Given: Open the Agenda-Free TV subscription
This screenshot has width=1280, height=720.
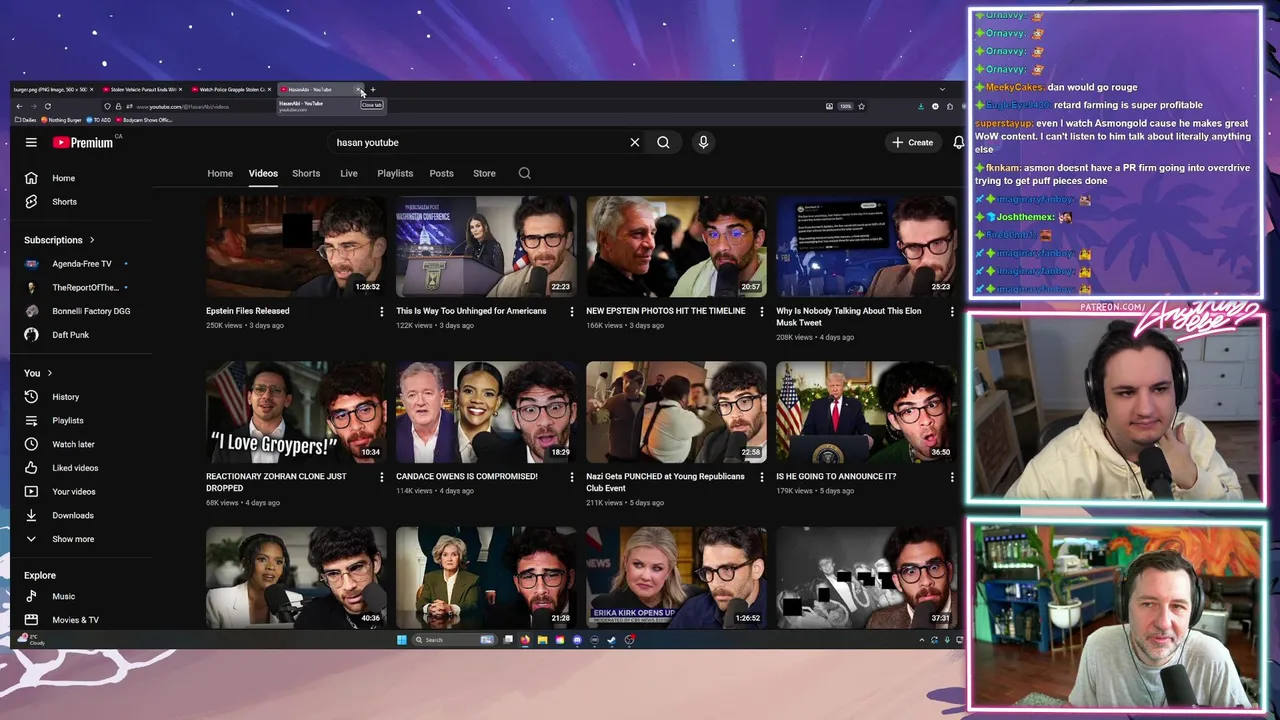Looking at the screenshot, I should click(81, 264).
